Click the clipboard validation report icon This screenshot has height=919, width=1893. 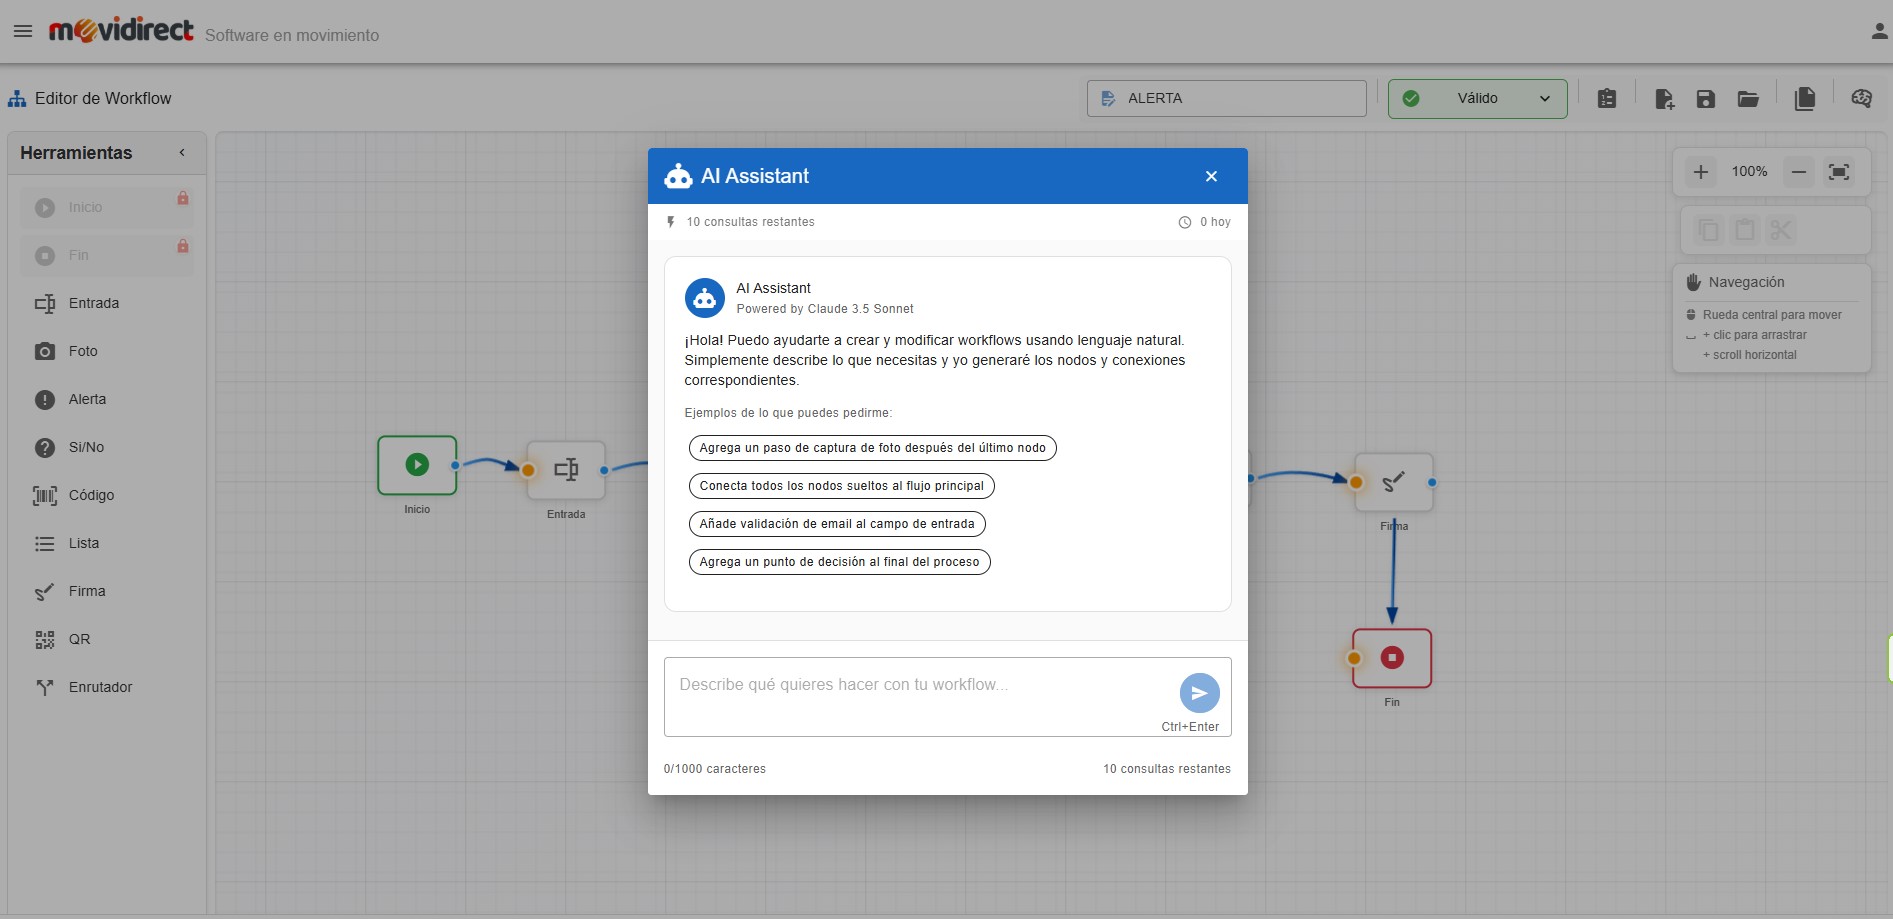pos(1607,98)
